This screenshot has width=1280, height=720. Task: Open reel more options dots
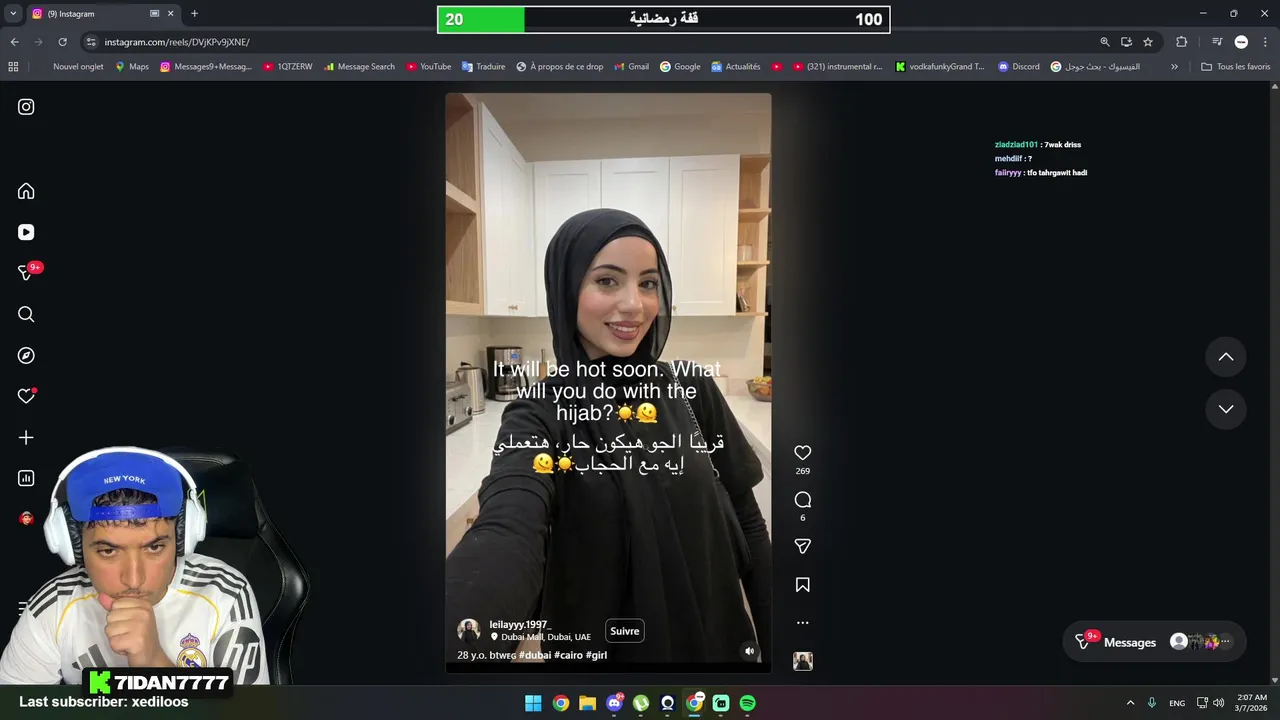coord(802,622)
